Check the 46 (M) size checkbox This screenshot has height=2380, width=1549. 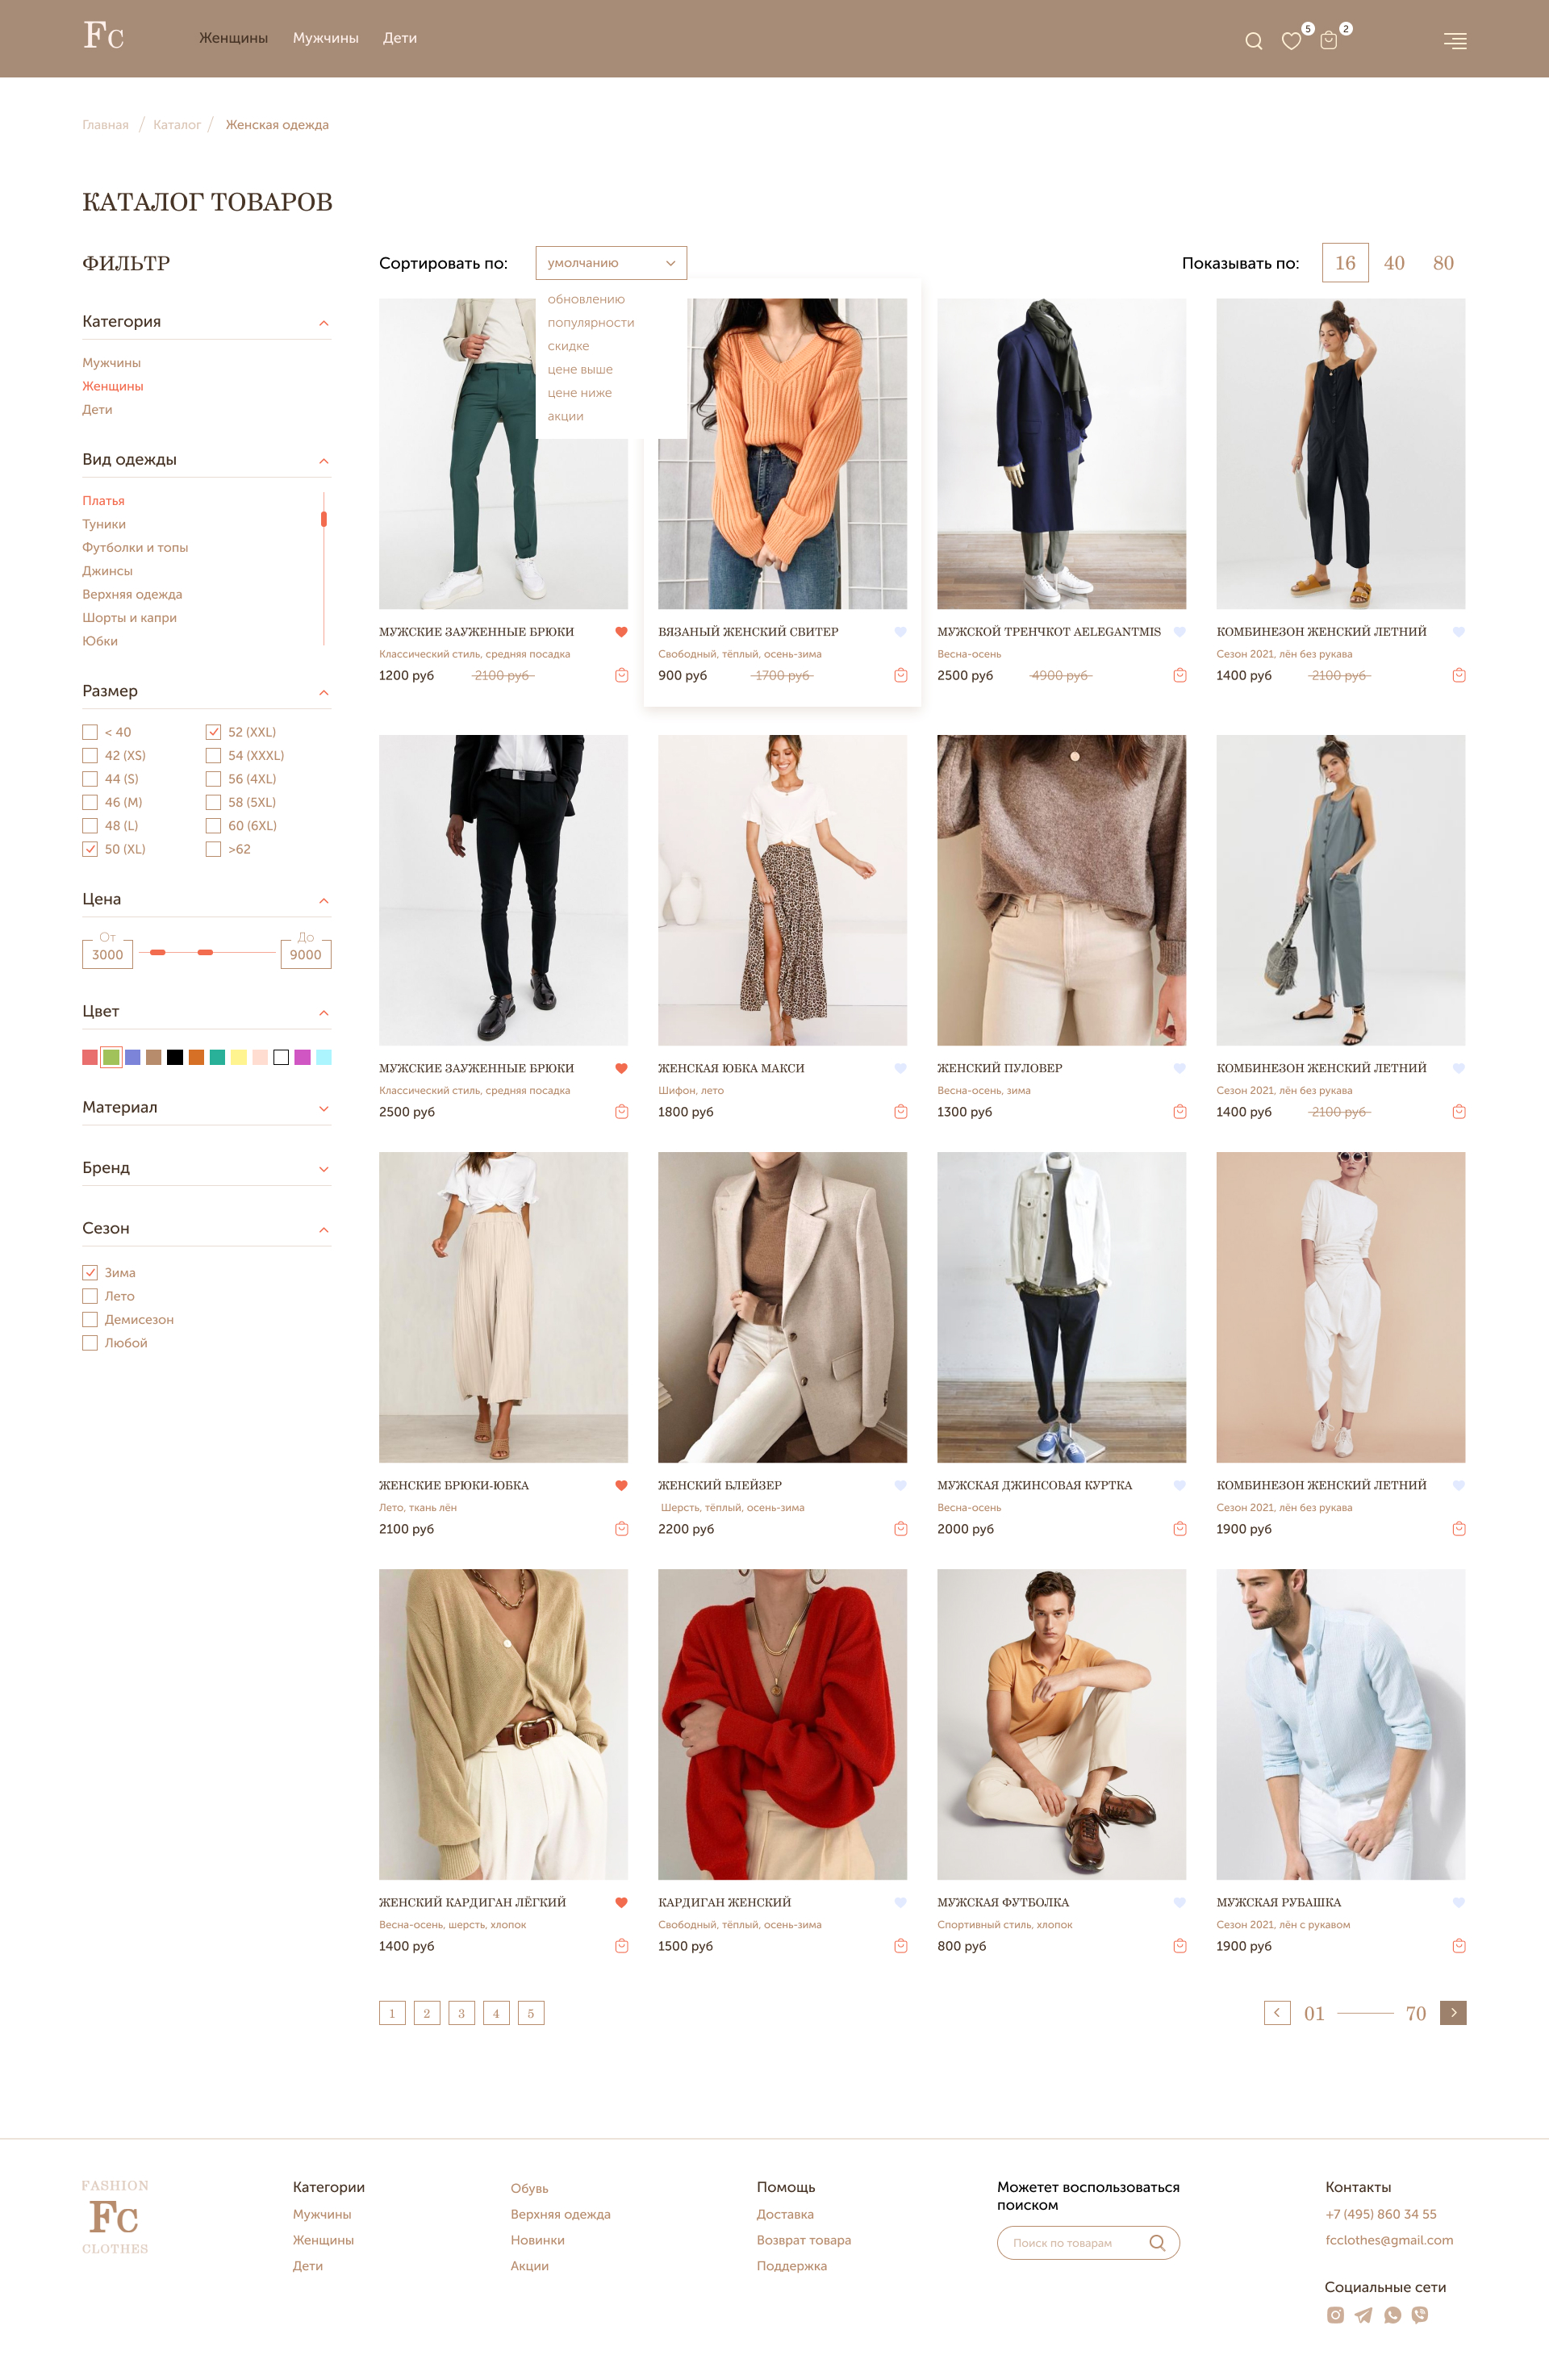(90, 802)
